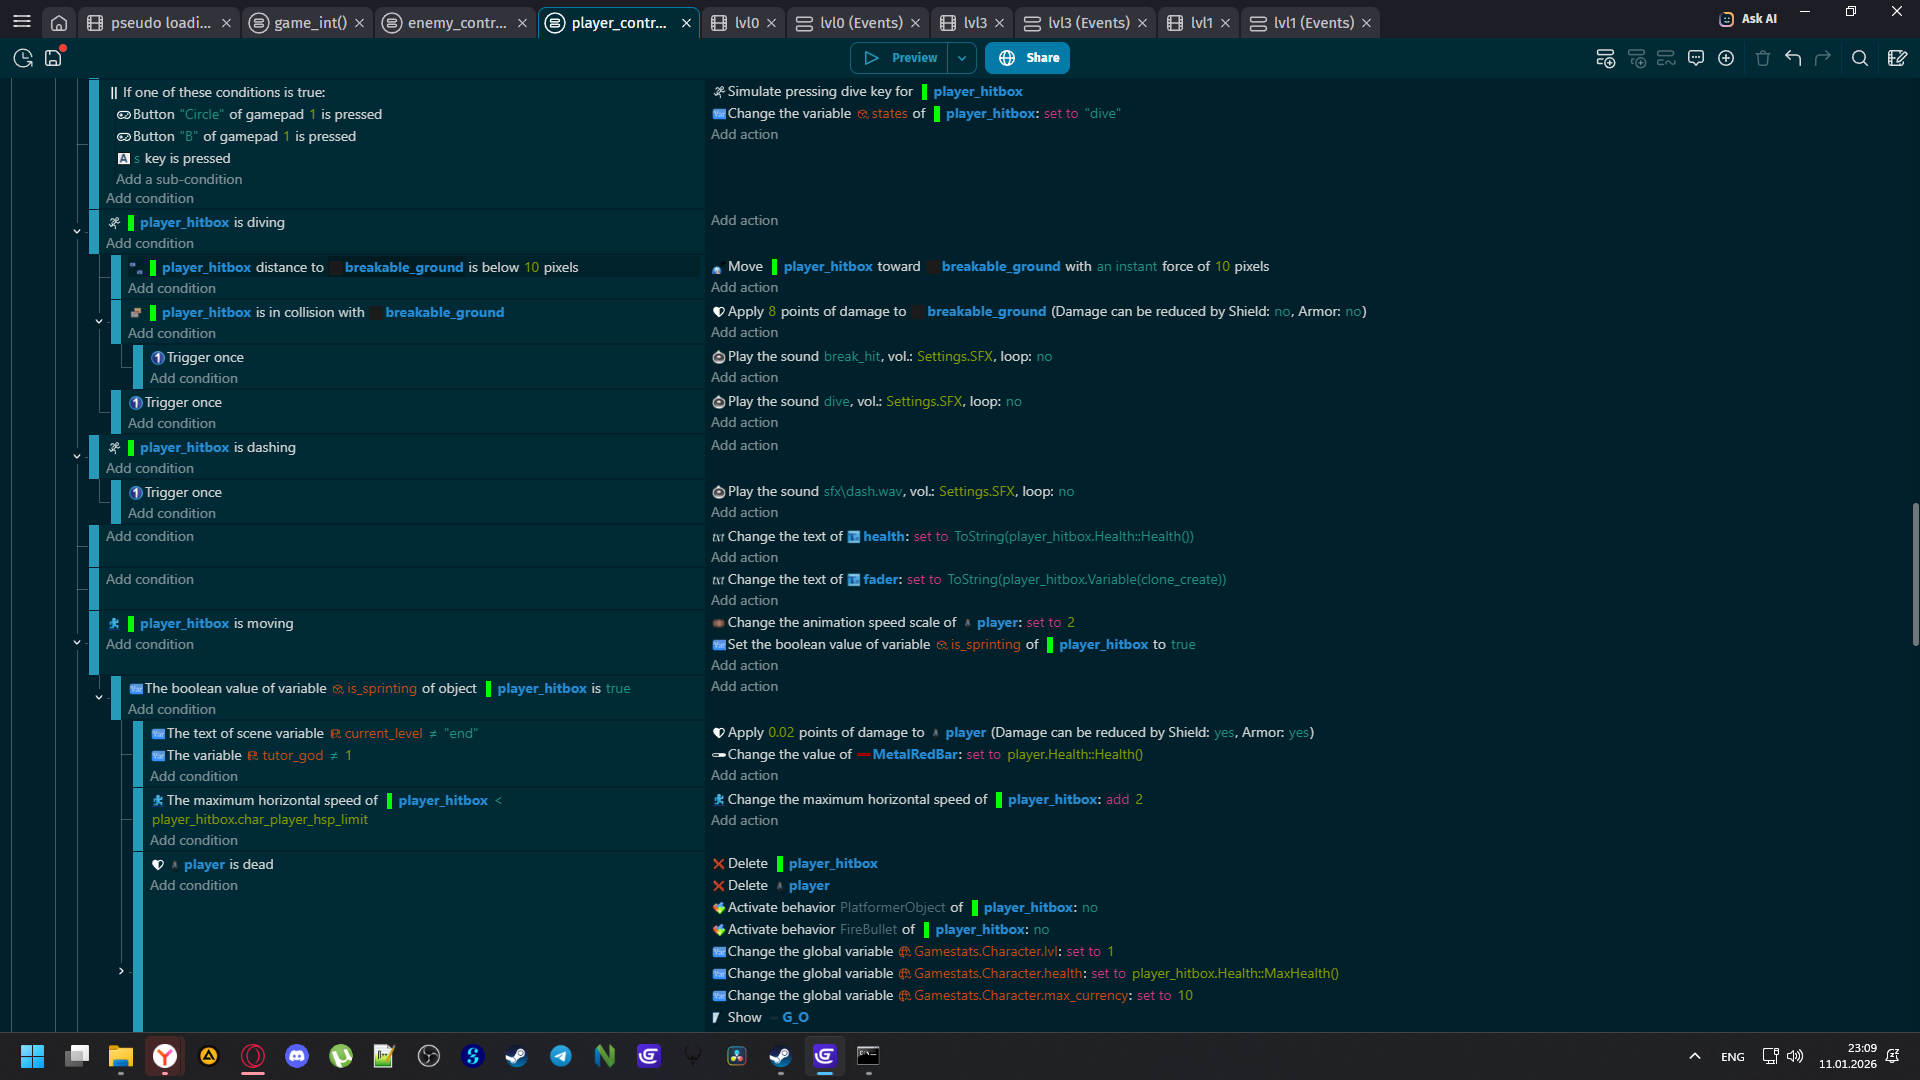Open the Preview options dropdown arrow
The image size is (1920, 1080).
(x=962, y=58)
